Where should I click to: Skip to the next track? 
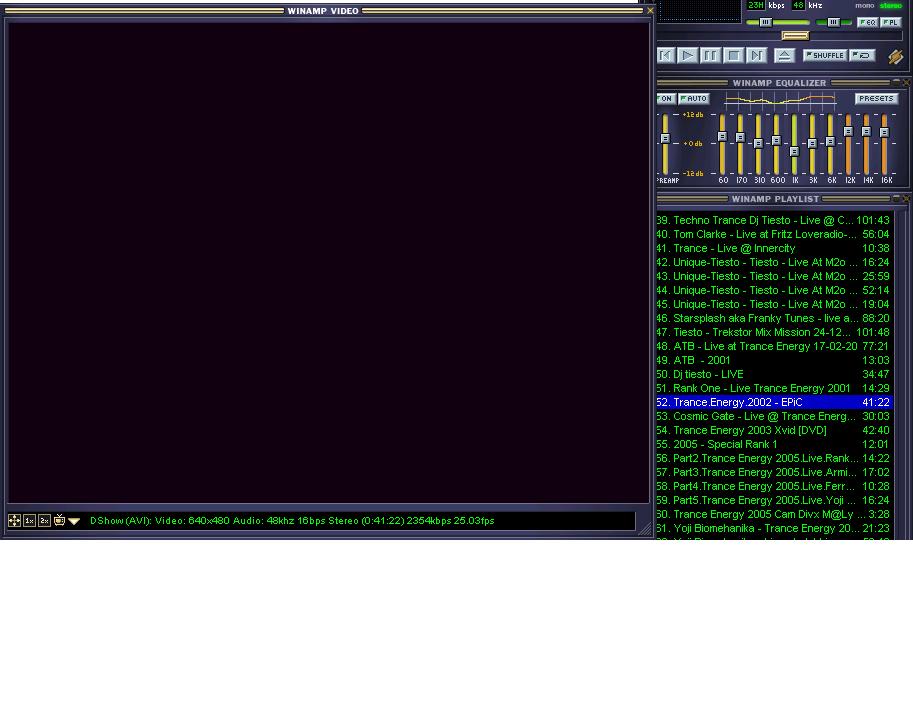pos(757,56)
